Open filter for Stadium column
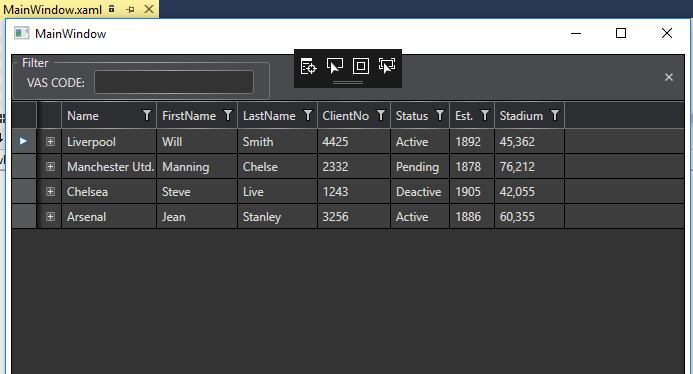Screen dimensions: 693x374 pyautogui.click(x=555, y=115)
